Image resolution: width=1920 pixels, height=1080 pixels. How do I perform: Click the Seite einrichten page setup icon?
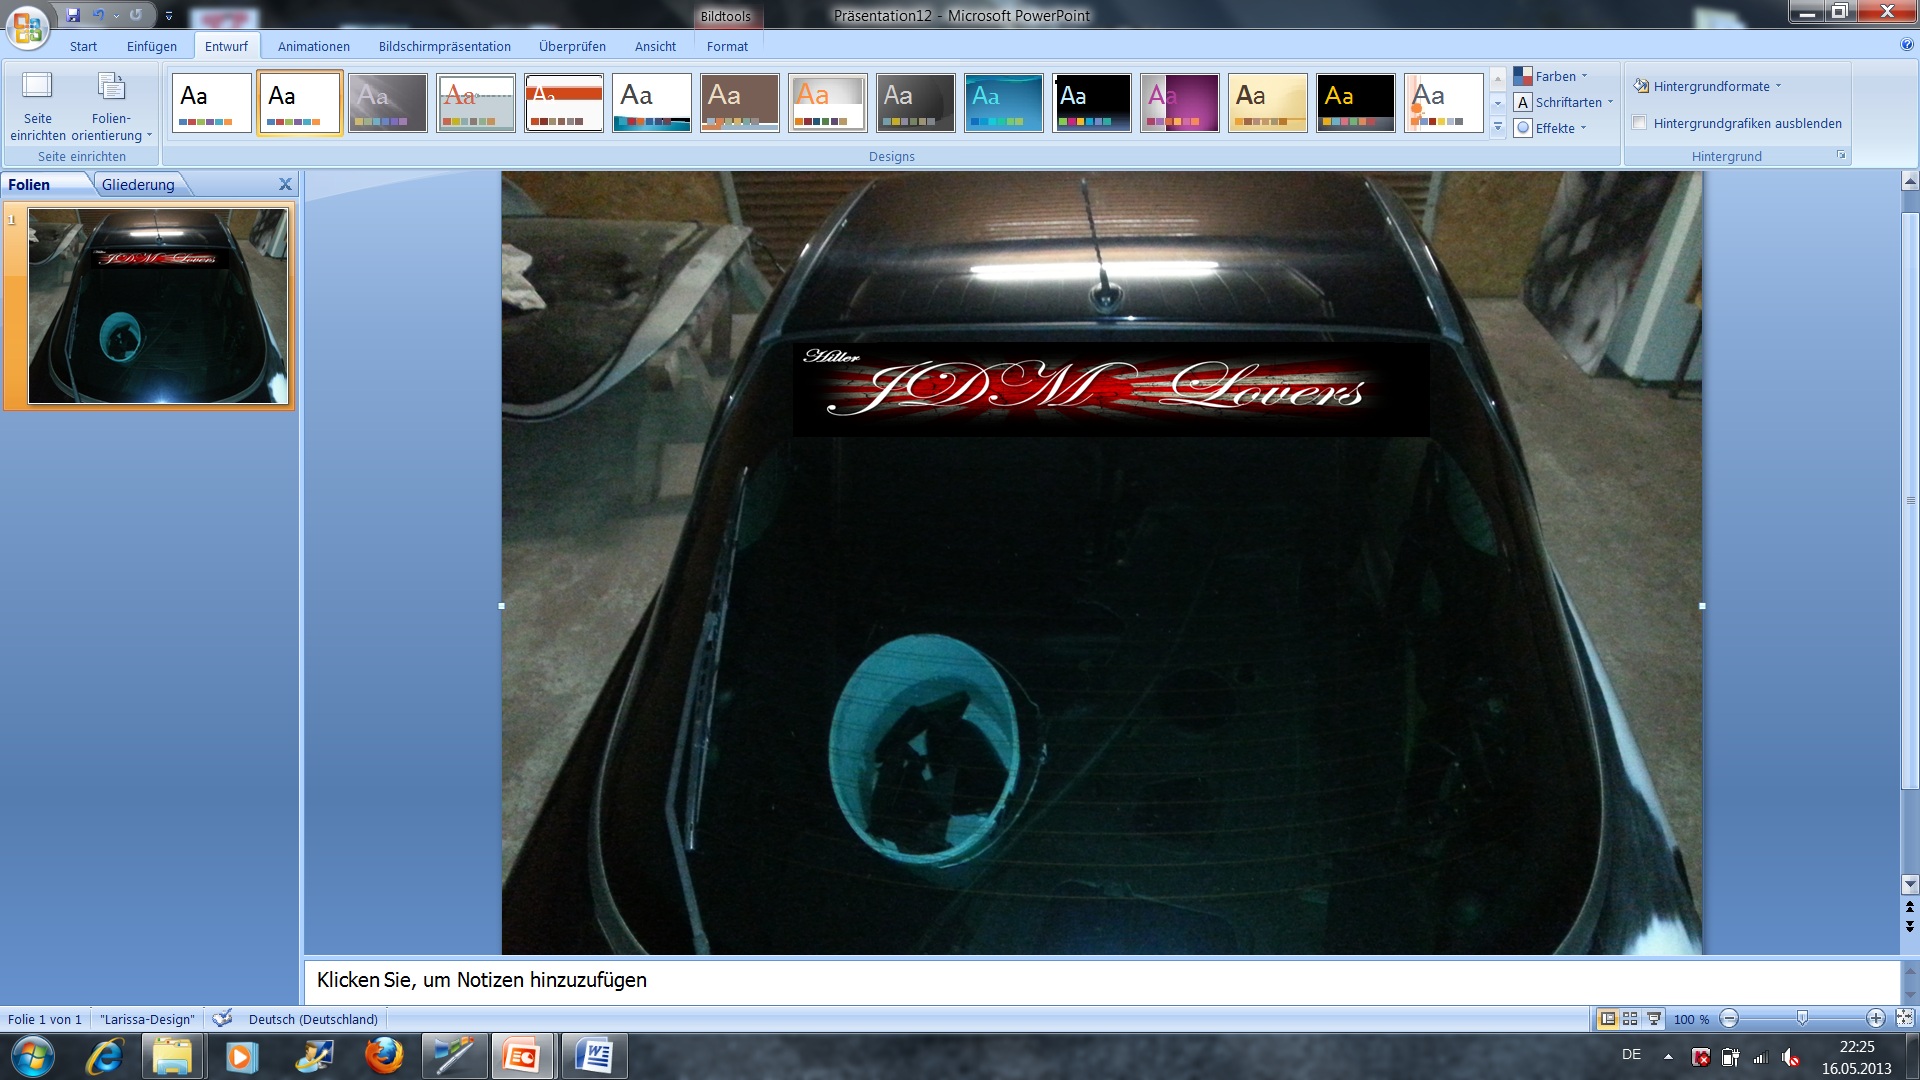(x=37, y=87)
